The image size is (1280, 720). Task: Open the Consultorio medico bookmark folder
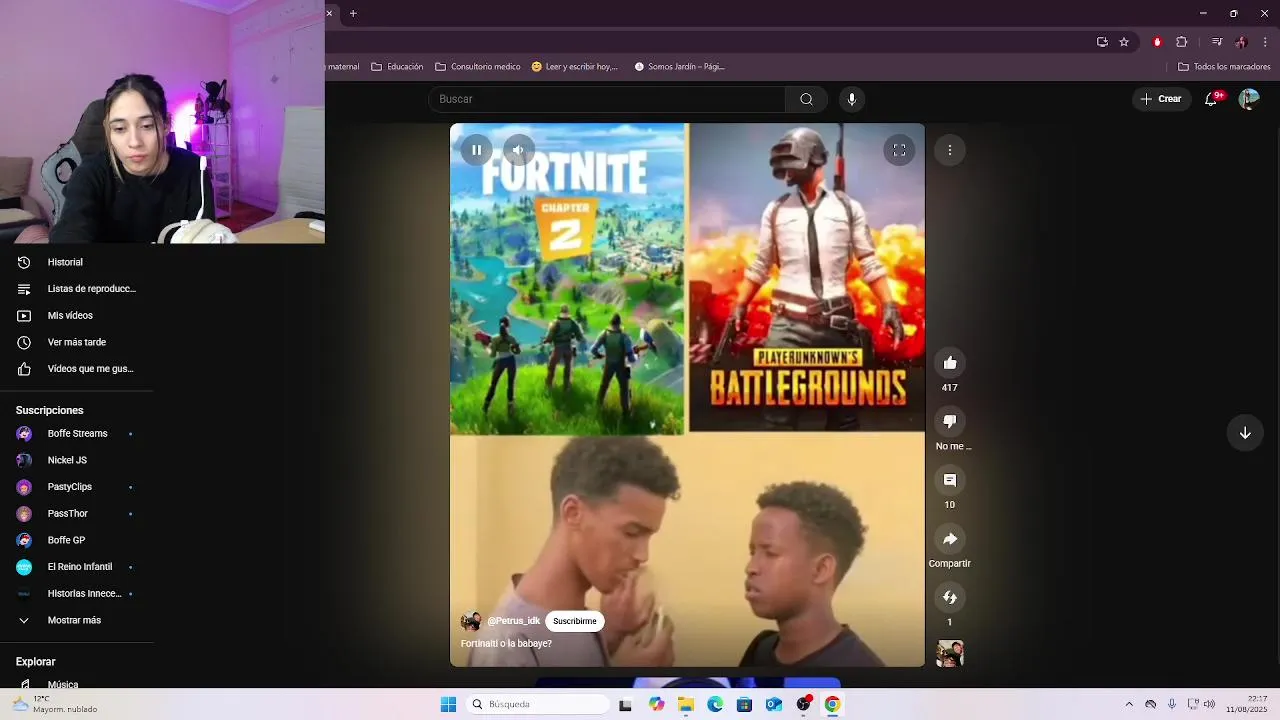[x=478, y=67]
